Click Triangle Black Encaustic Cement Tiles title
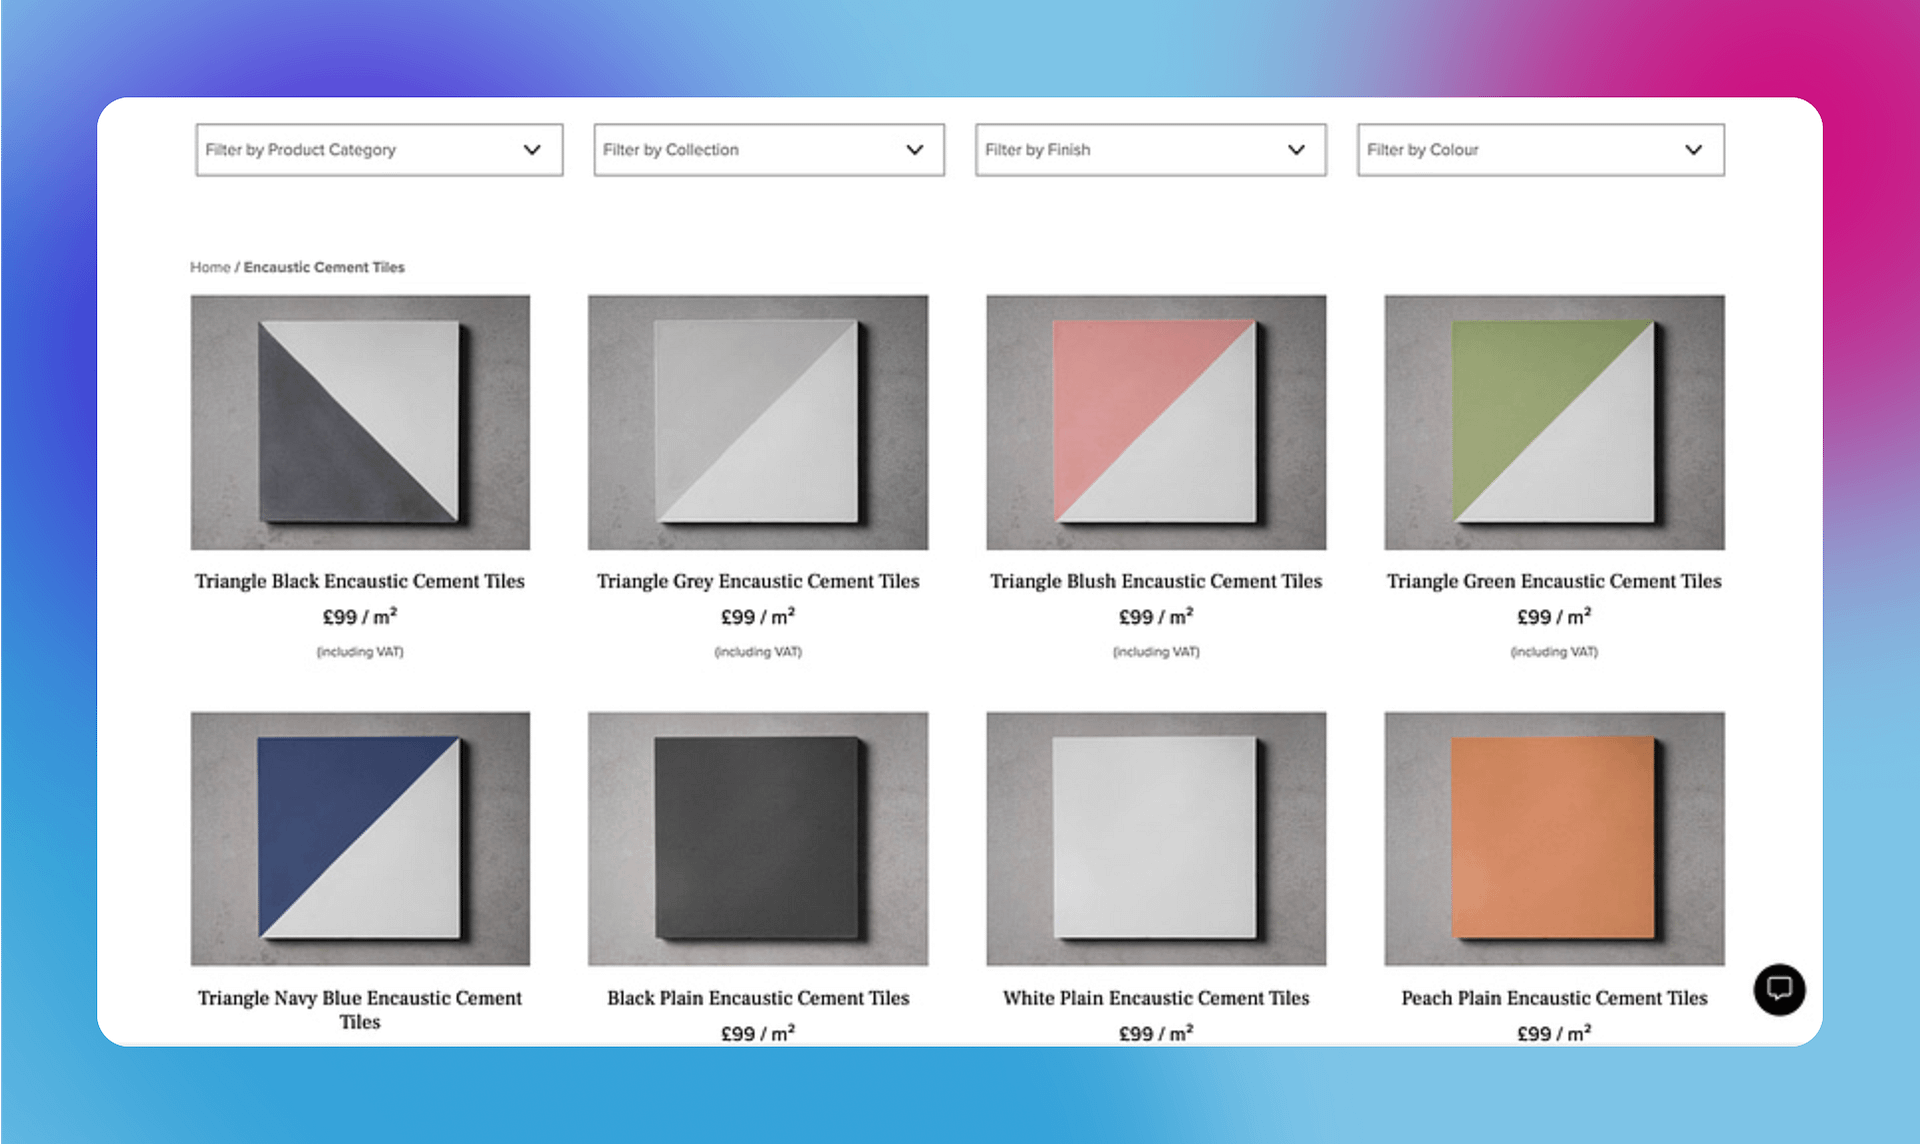The height and width of the screenshot is (1144, 1920). (x=360, y=581)
